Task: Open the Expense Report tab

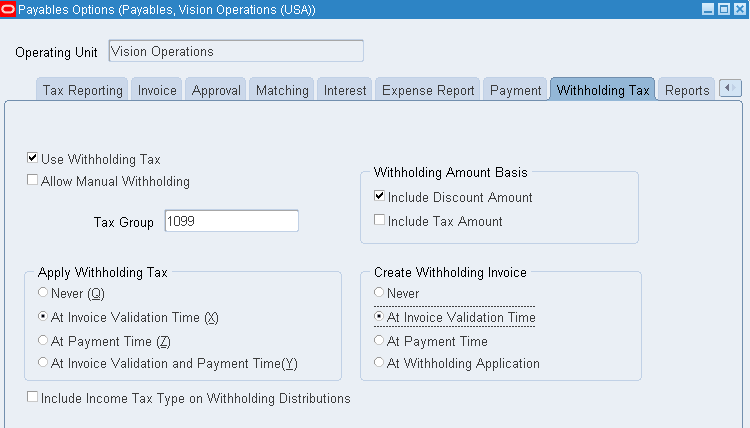Action: click(x=428, y=90)
